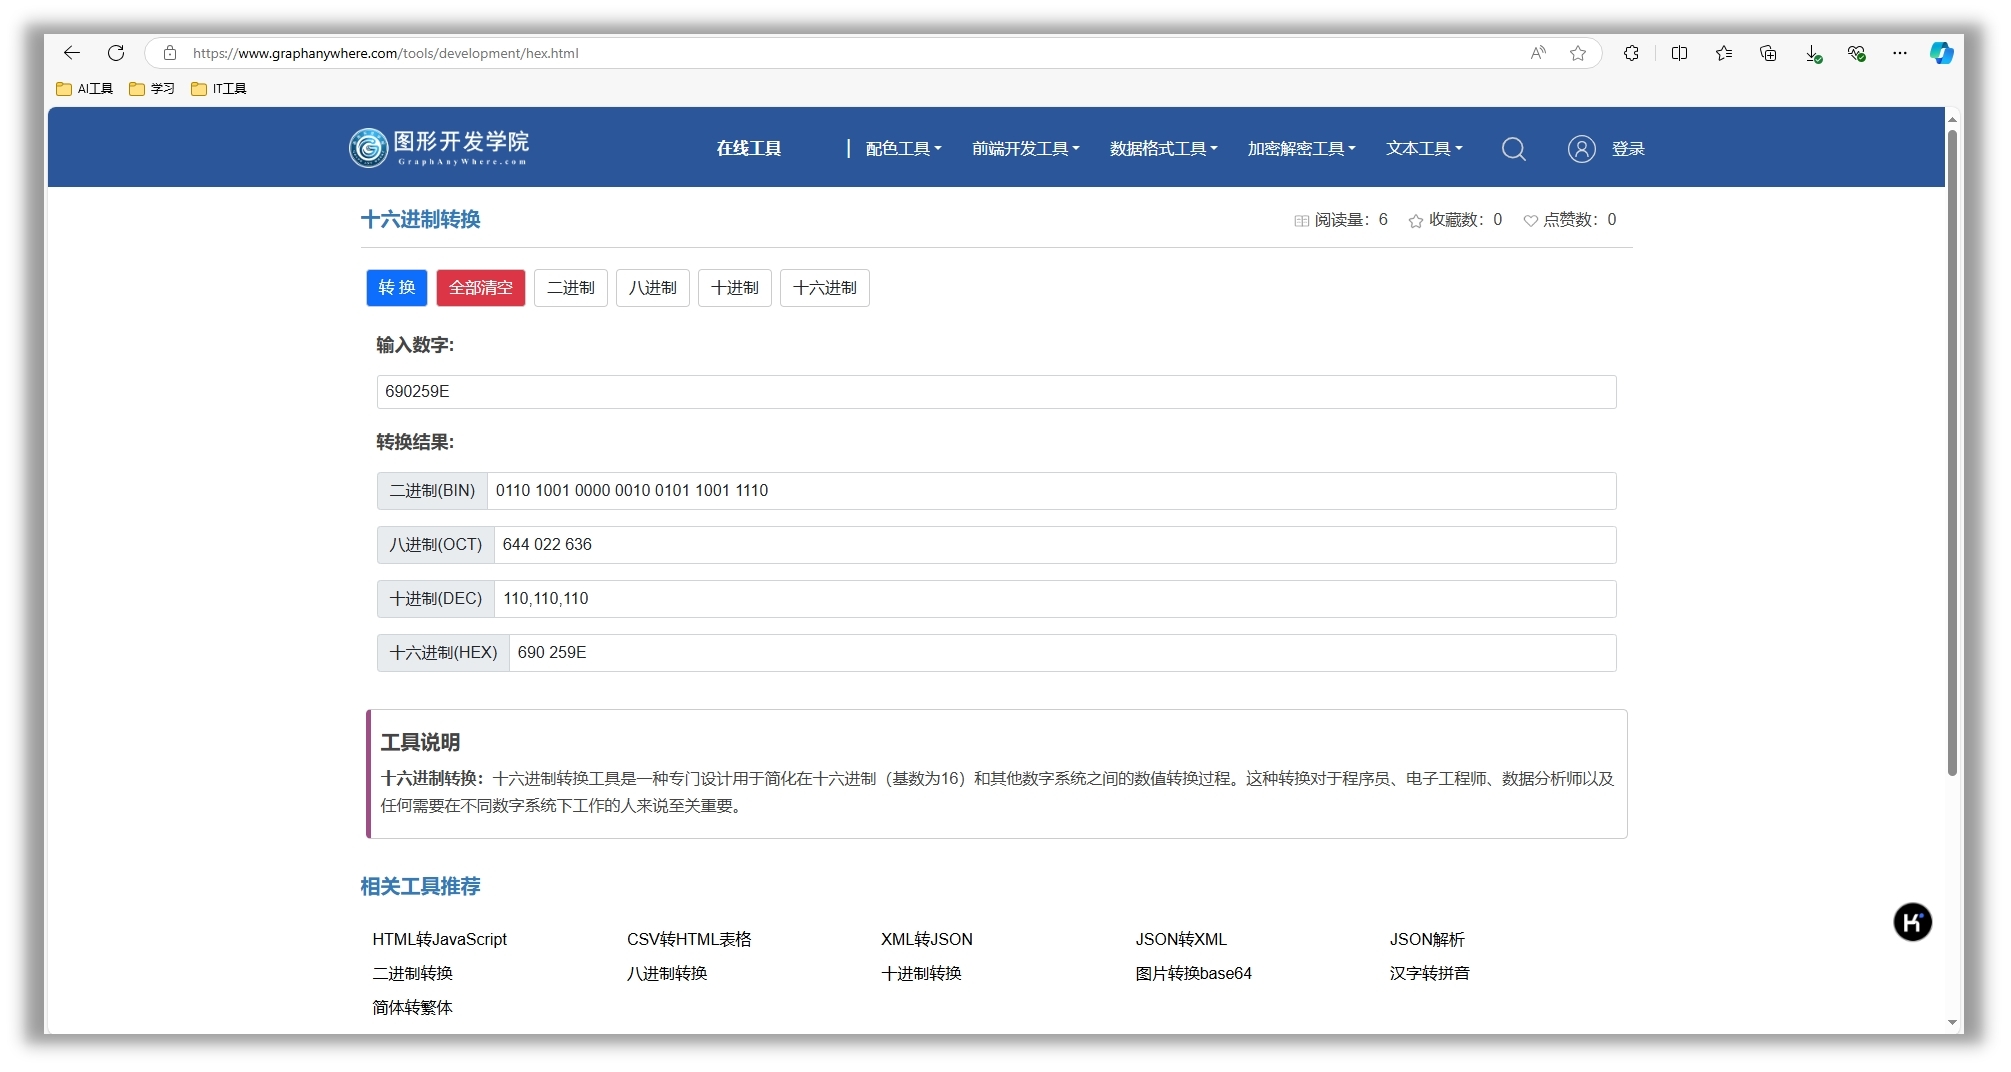Open the CSV转HTML表格 tool link
2011x1072 pixels.
click(x=689, y=940)
